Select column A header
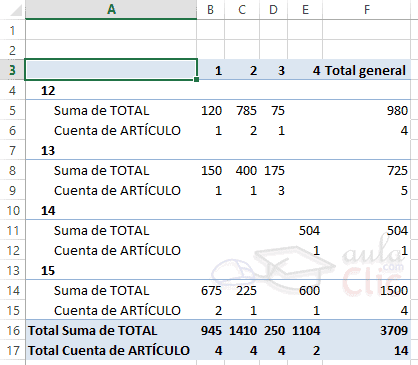The height and width of the screenshot is (365, 418). pos(111,9)
